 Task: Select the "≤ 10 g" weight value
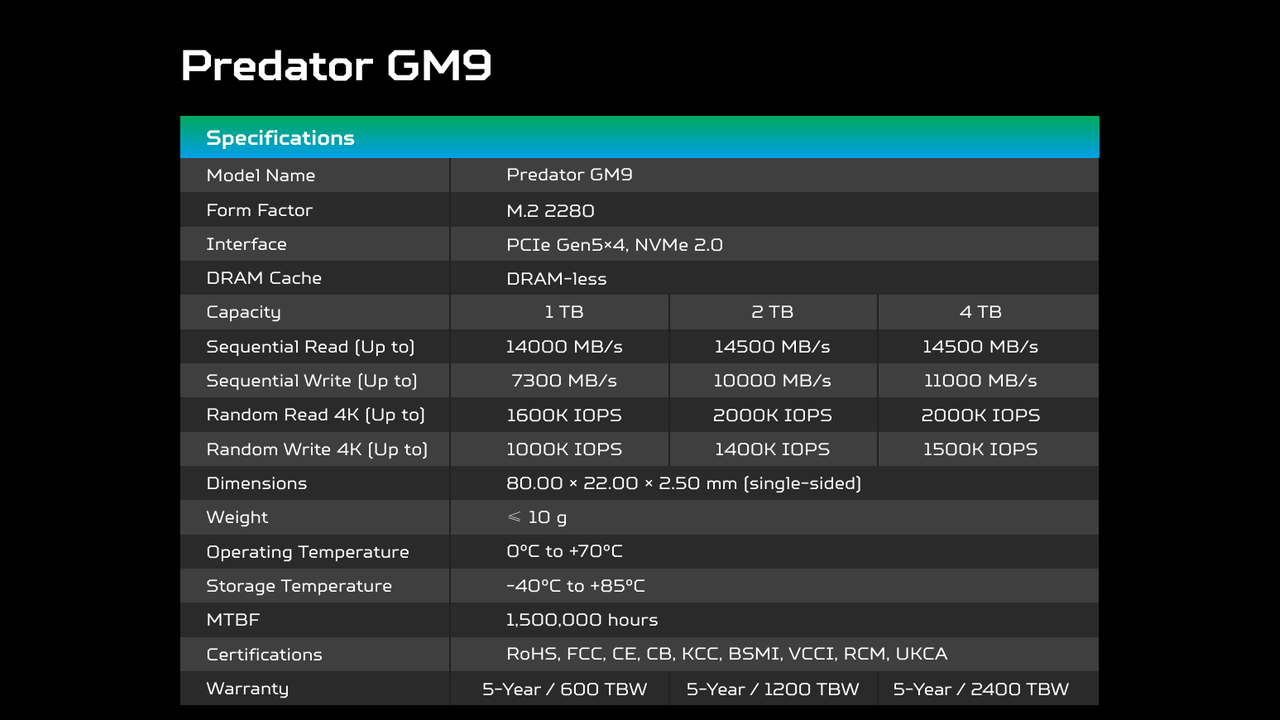[536, 517]
